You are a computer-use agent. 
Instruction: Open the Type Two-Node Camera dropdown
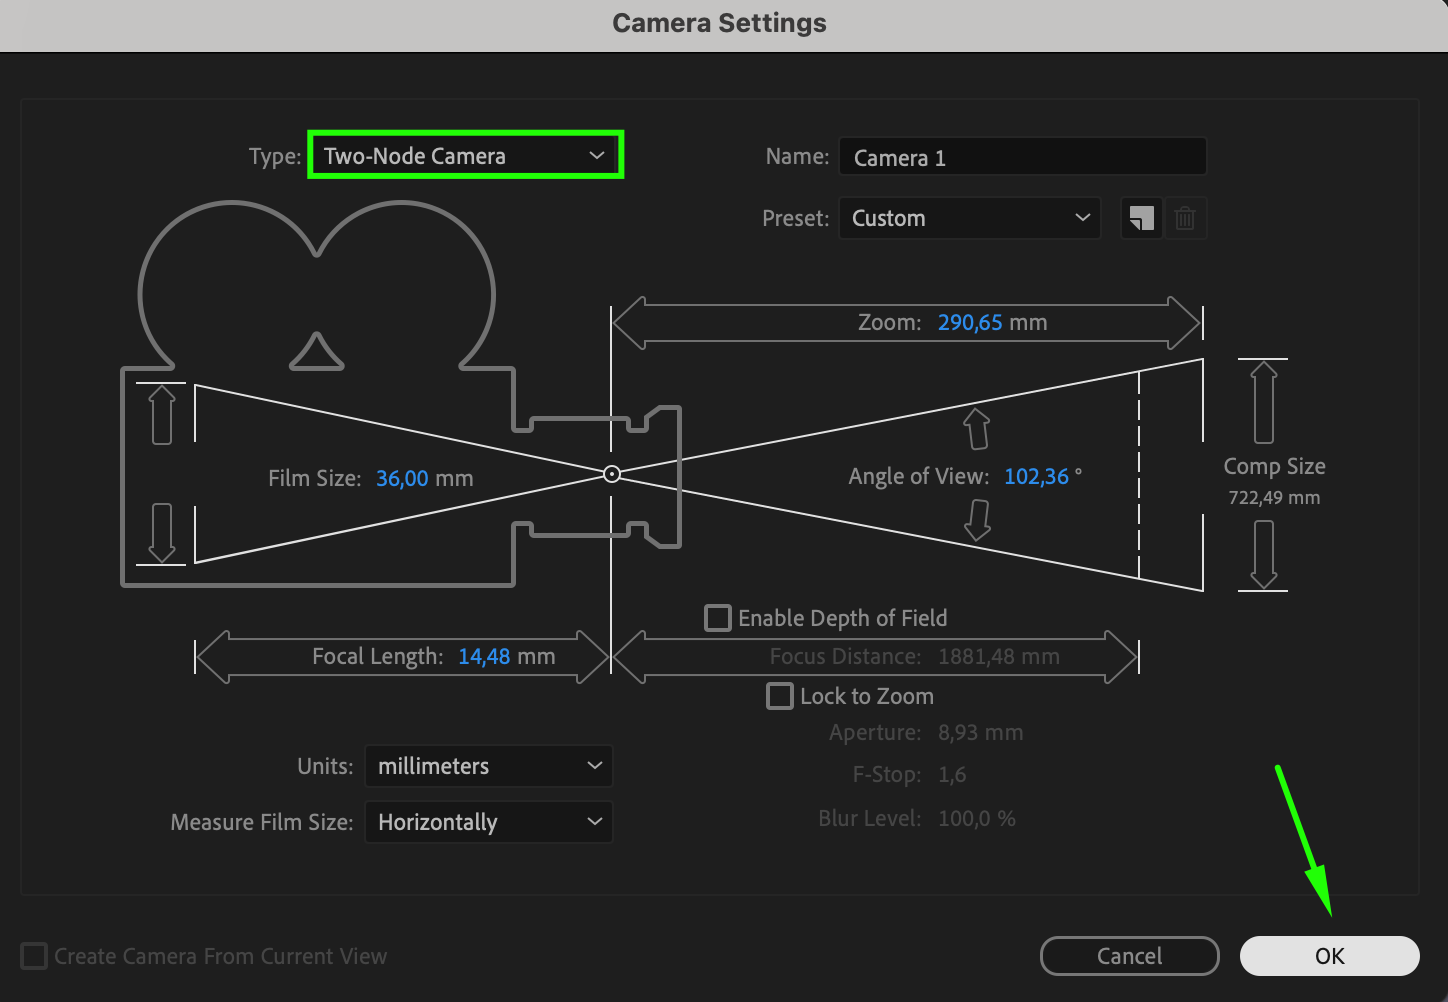(465, 156)
